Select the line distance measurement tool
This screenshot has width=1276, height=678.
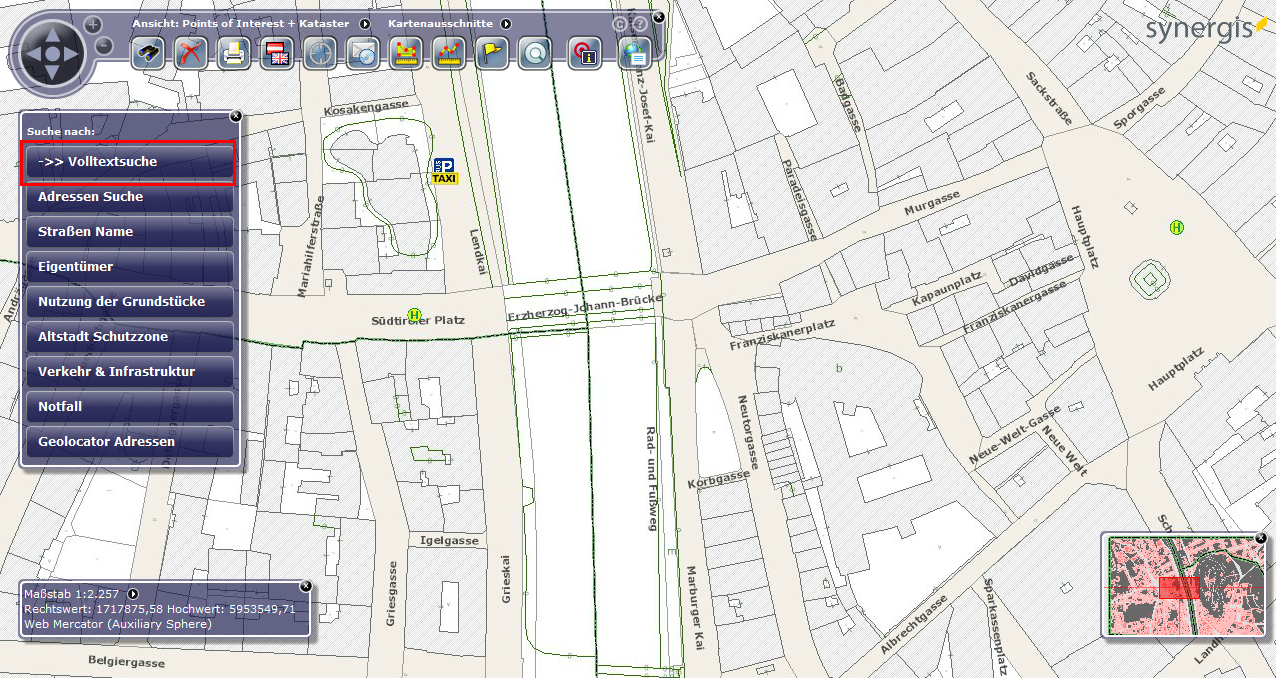tap(448, 53)
